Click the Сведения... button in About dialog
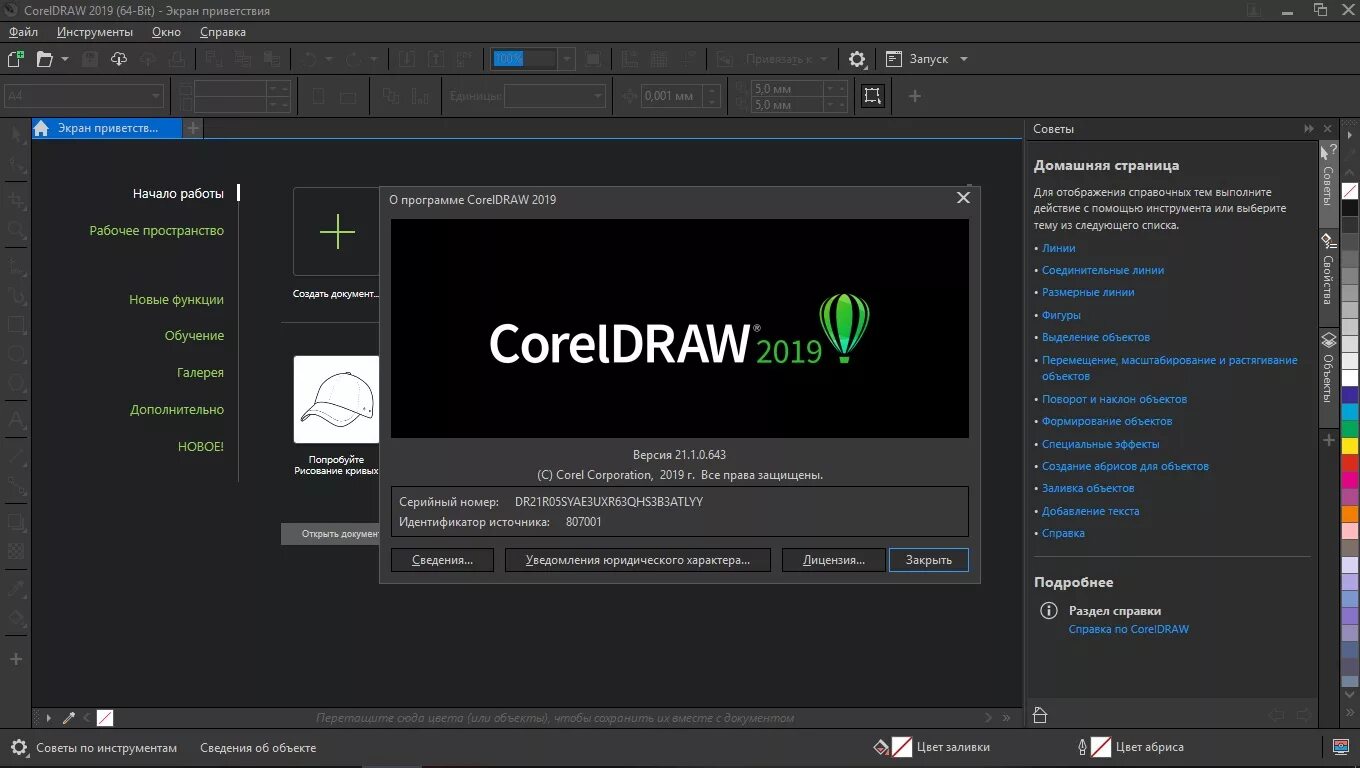The width and height of the screenshot is (1360, 768). click(442, 560)
